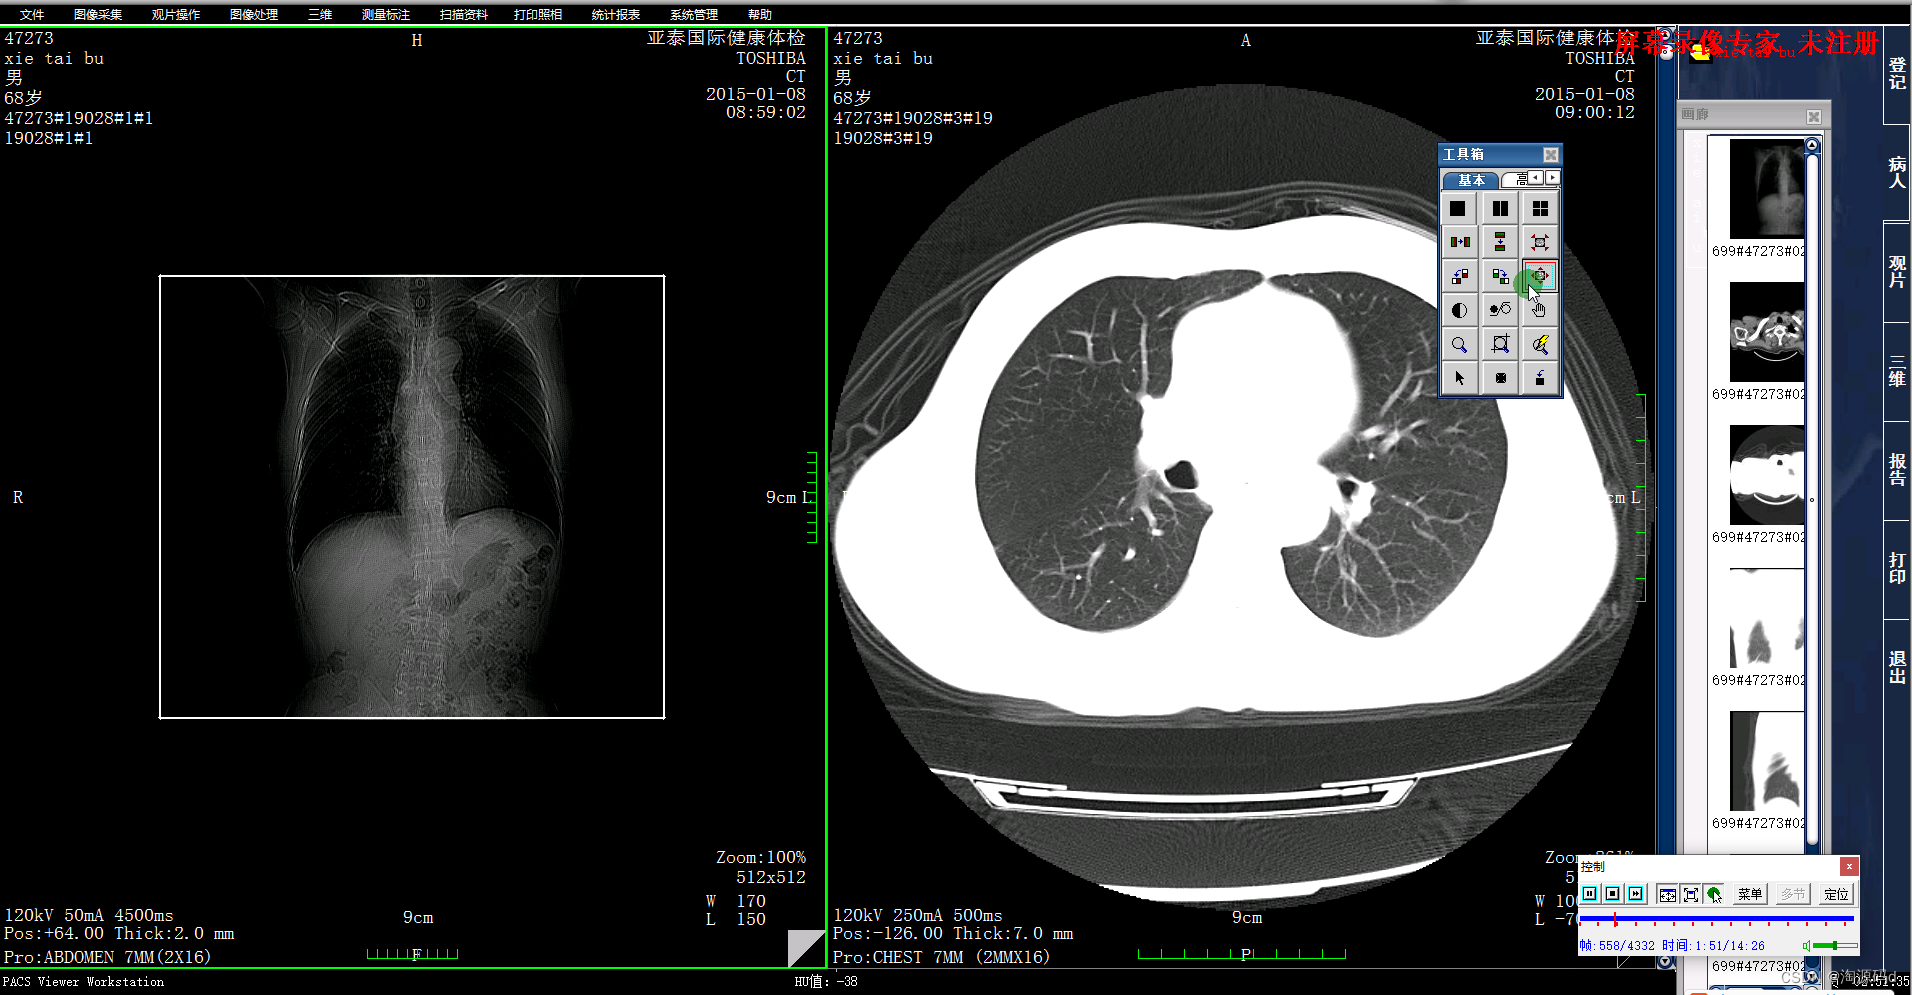Viewport: 1912px width, 995px height.
Task: Open the 系统管理 menu
Action: tap(694, 14)
